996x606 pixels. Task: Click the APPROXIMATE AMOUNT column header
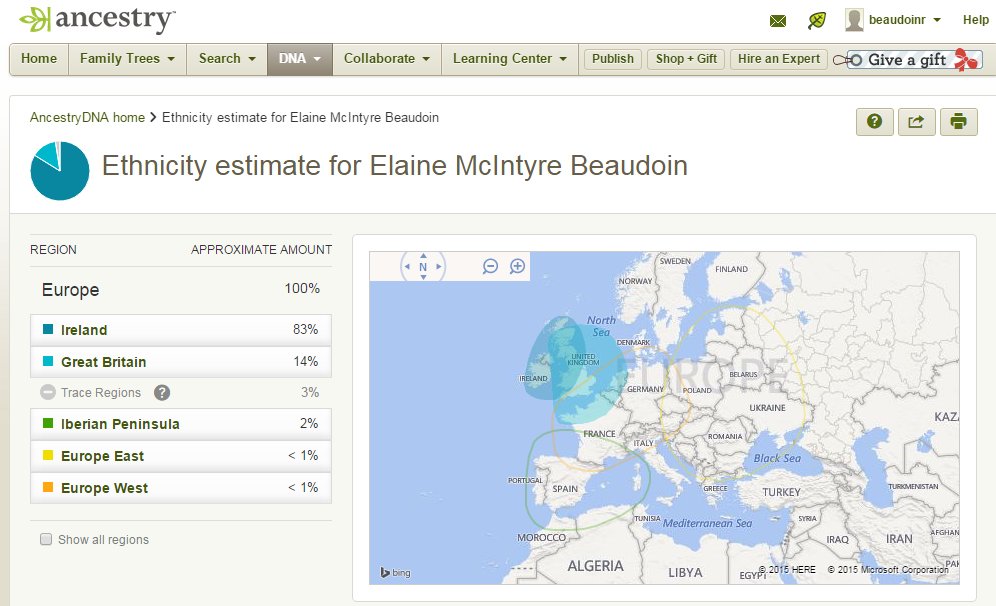[x=261, y=250]
